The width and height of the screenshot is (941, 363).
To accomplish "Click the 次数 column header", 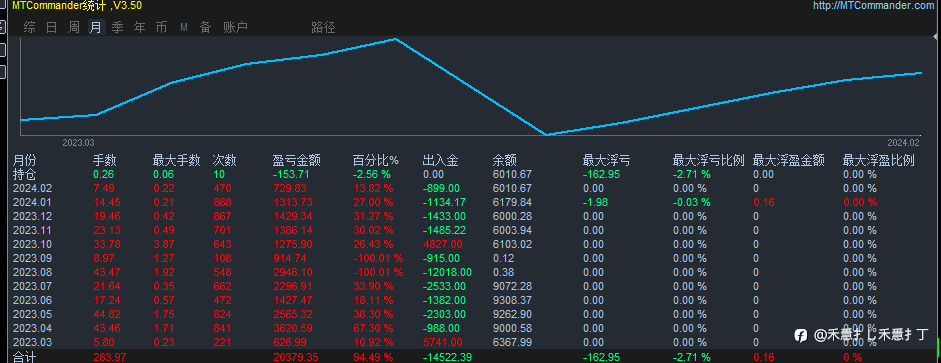I will point(224,160).
